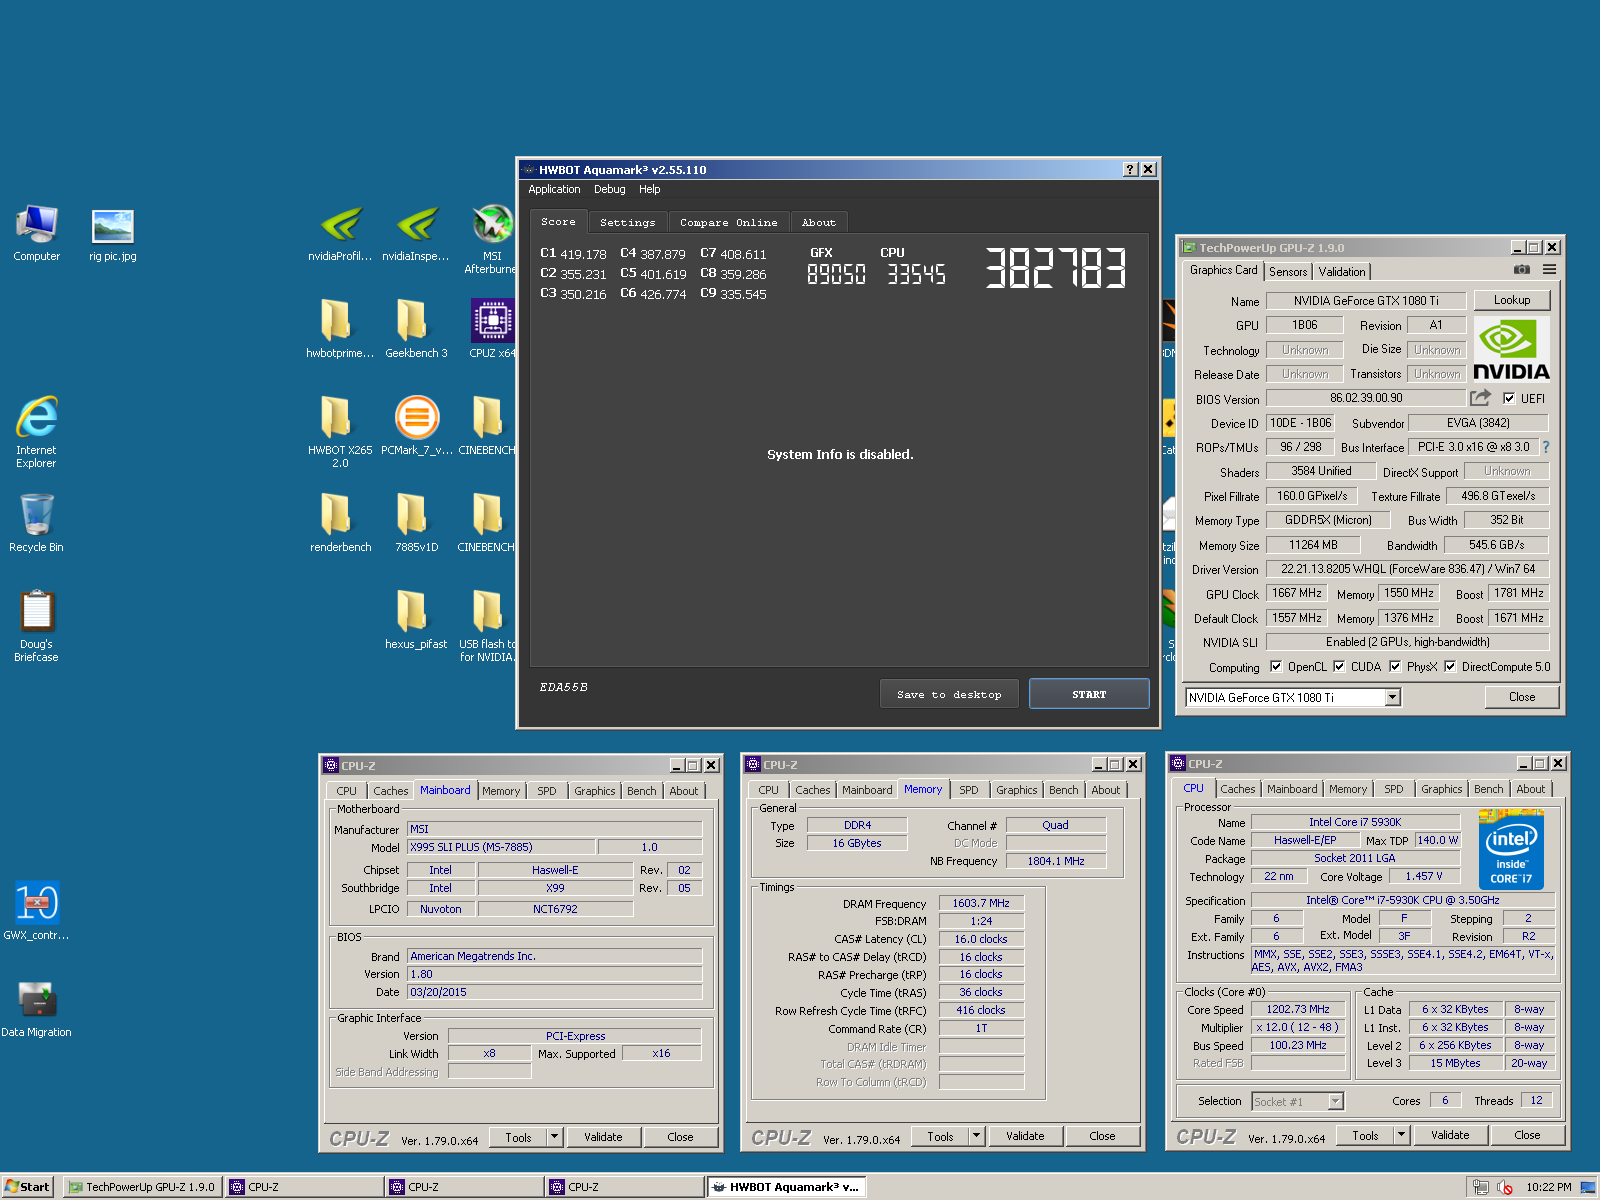The height and width of the screenshot is (1200, 1600).
Task: Toggle PhysX checkbox in GPU-Z
Action: (x=1395, y=667)
